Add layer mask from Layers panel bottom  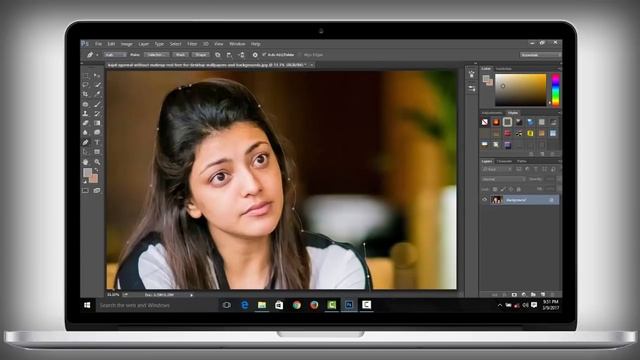(514, 294)
